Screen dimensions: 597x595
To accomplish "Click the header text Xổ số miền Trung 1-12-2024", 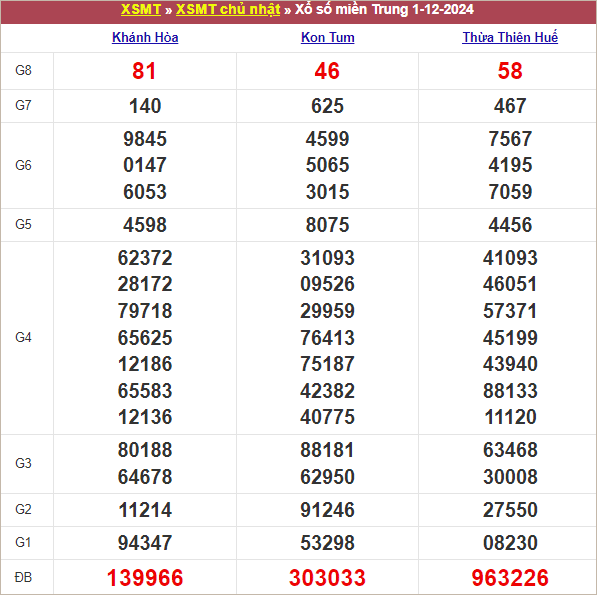I will coord(384,10).
